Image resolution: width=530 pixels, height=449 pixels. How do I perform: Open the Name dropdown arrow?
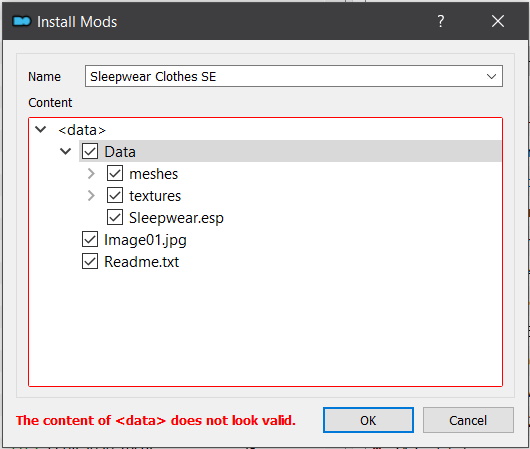pyautogui.click(x=491, y=76)
